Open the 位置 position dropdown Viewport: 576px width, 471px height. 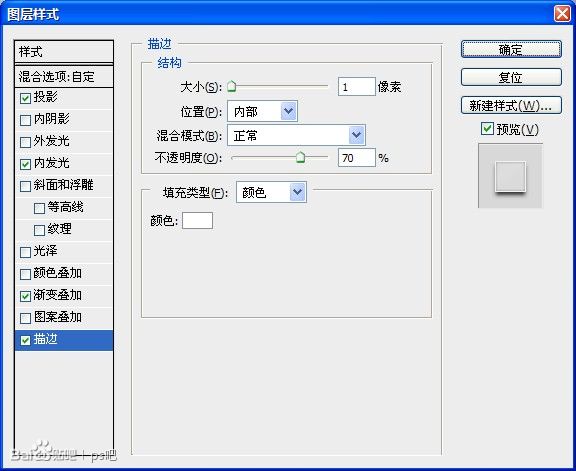(262, 111)
